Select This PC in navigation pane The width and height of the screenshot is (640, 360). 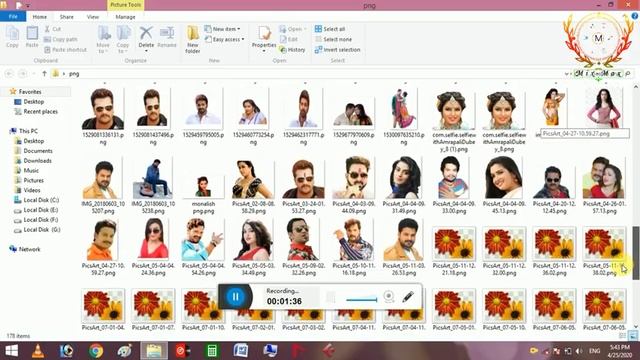28,131
